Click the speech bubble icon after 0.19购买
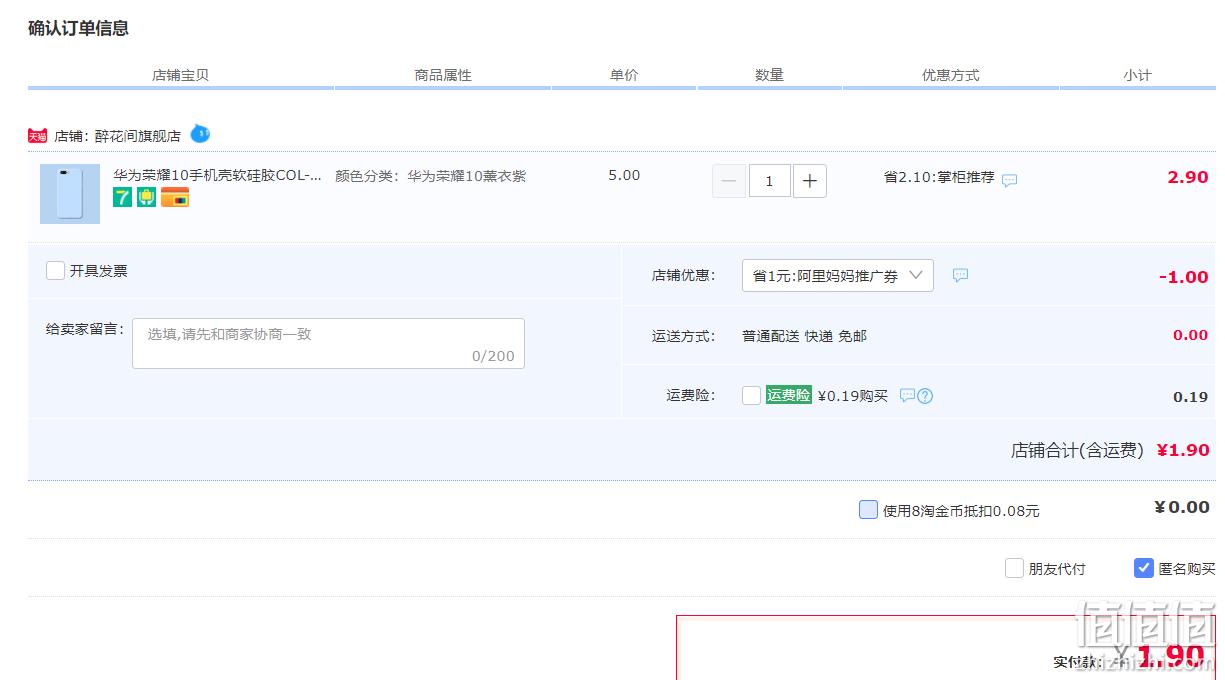The height and width of the screenshot is (680, 1225). pyautogui.click(x=907, y=395)
